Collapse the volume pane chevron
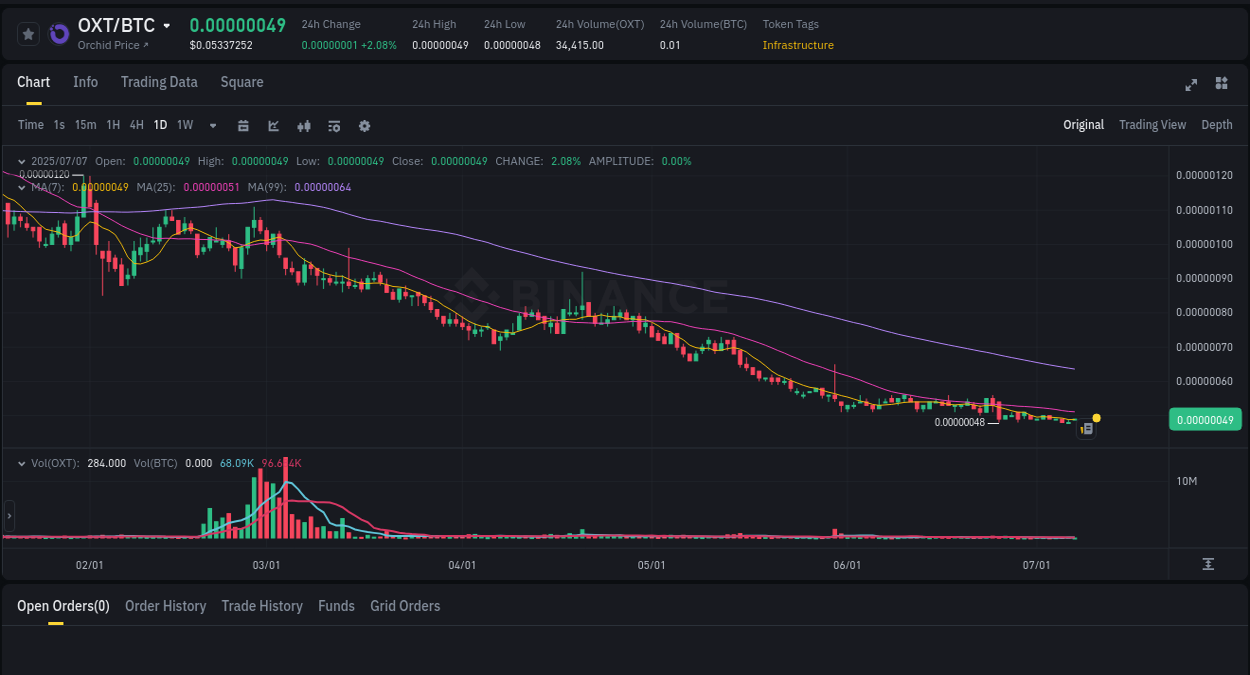 tap(21, 463)
